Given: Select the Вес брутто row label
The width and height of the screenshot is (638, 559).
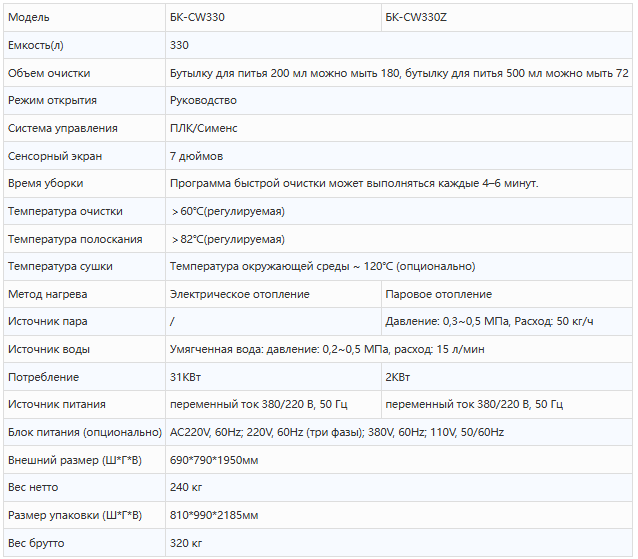Looking at the screenshot, I should coord(84,543).
